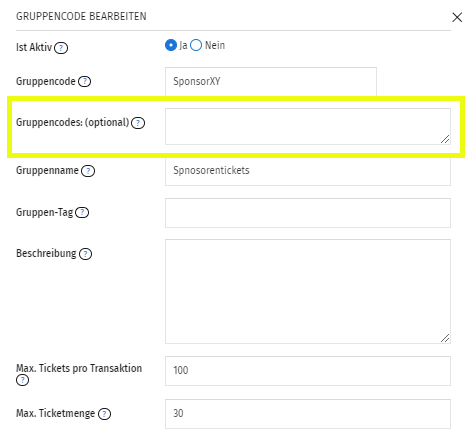
Task: Select the Ja radio button
Action: [x=171, y=45]
